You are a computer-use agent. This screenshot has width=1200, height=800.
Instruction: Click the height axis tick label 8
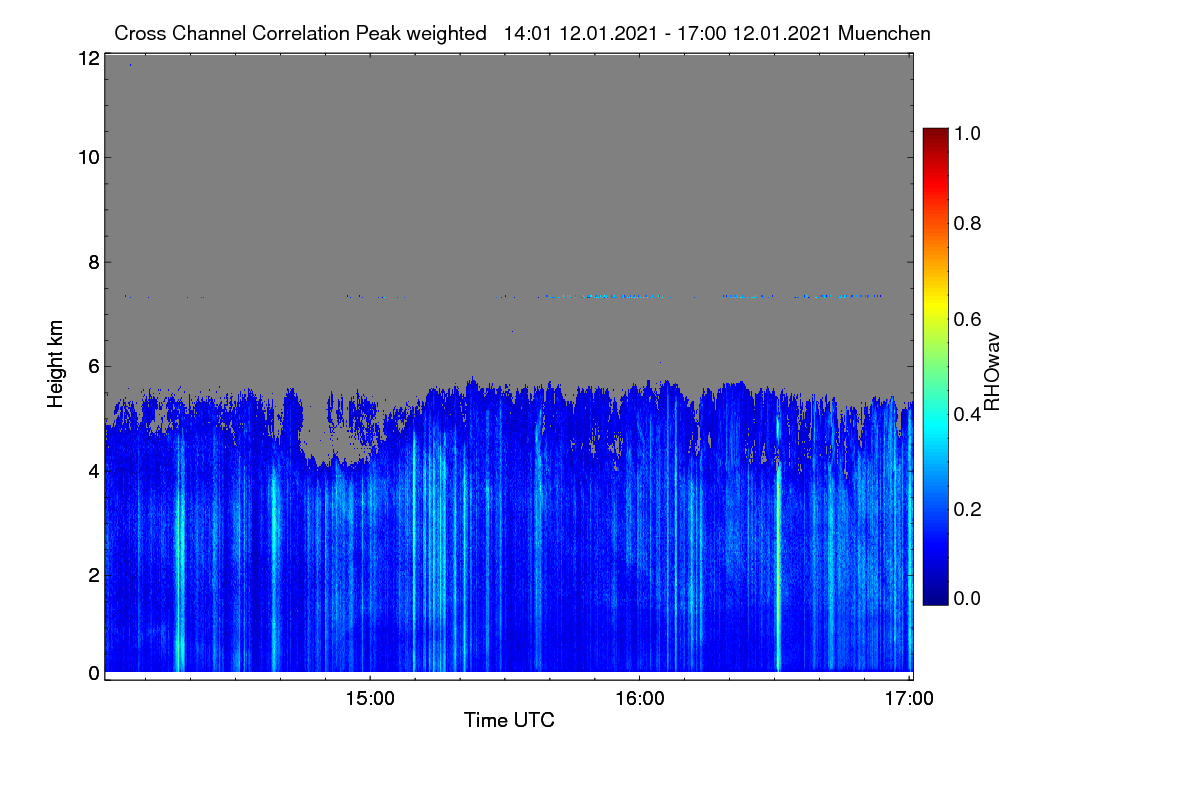[x=94, y=262]
